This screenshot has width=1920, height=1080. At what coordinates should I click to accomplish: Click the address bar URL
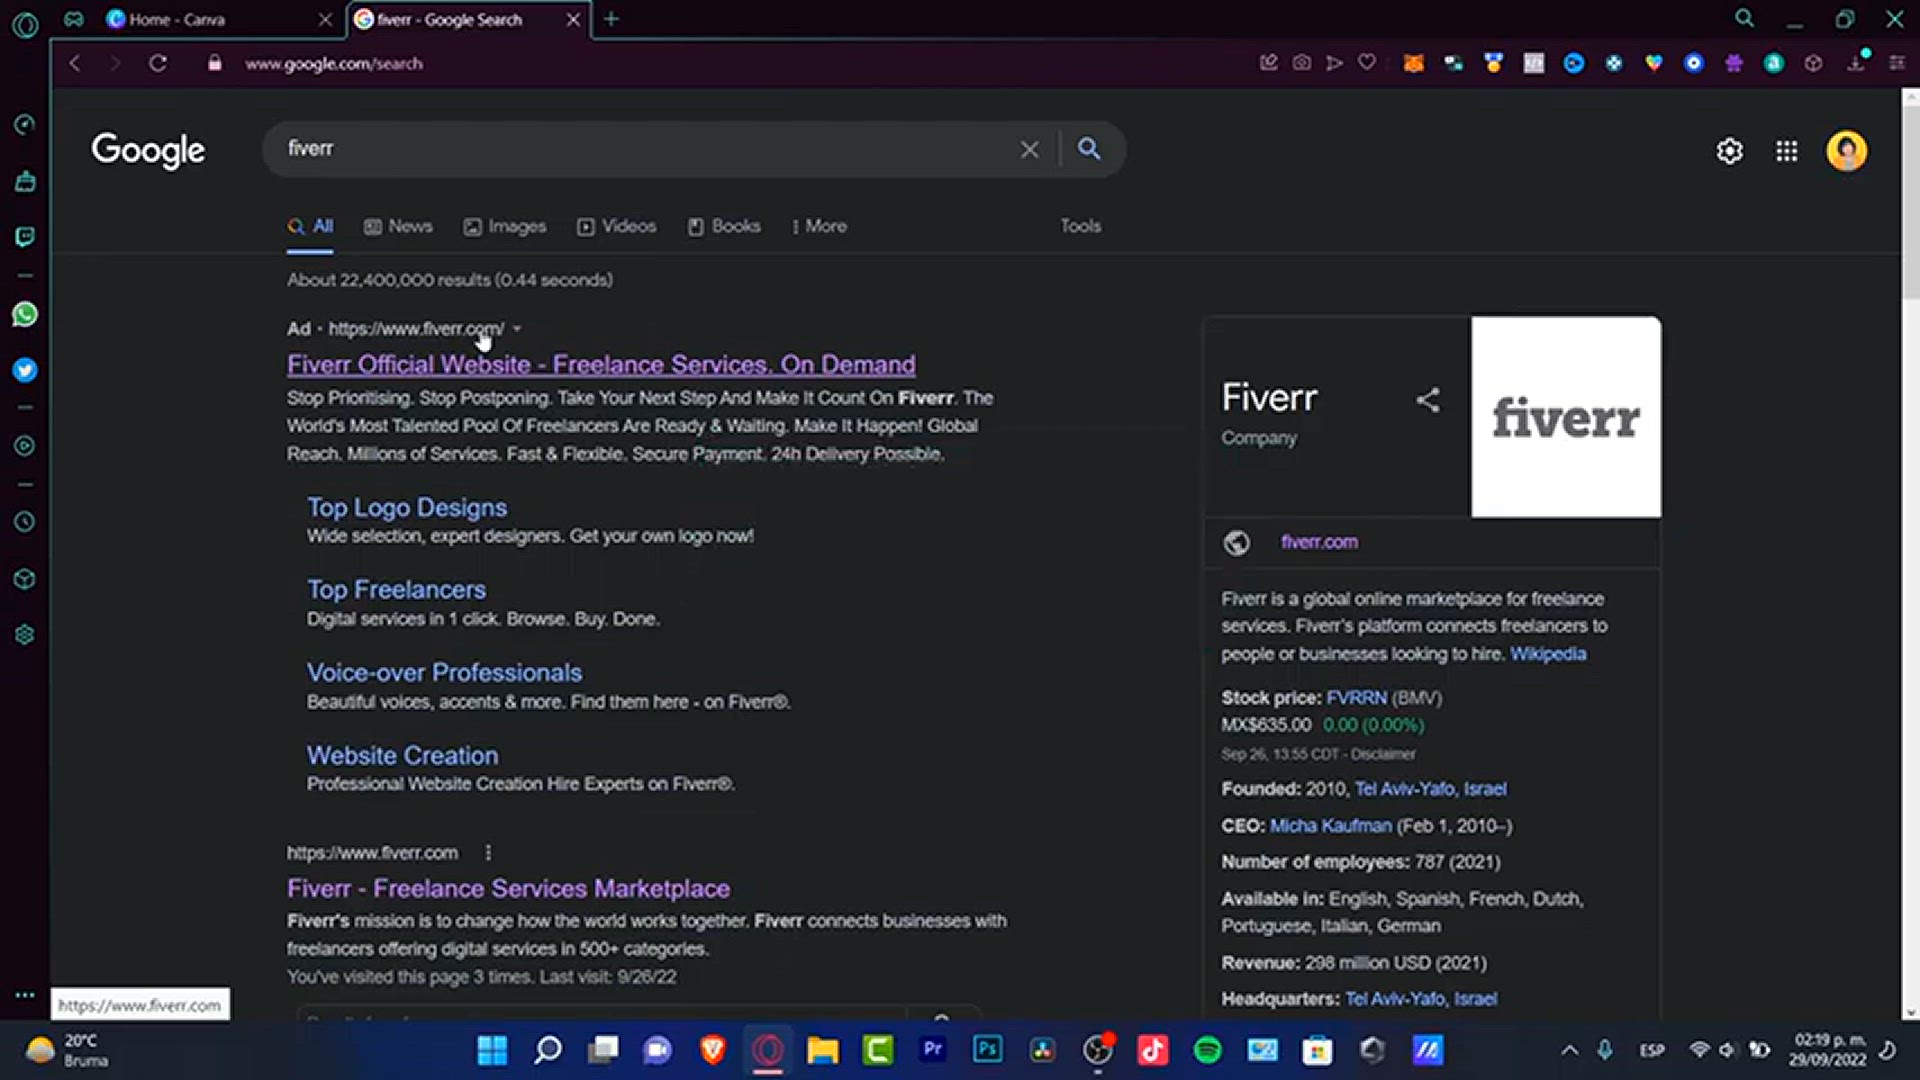click(x=334, y=63)
